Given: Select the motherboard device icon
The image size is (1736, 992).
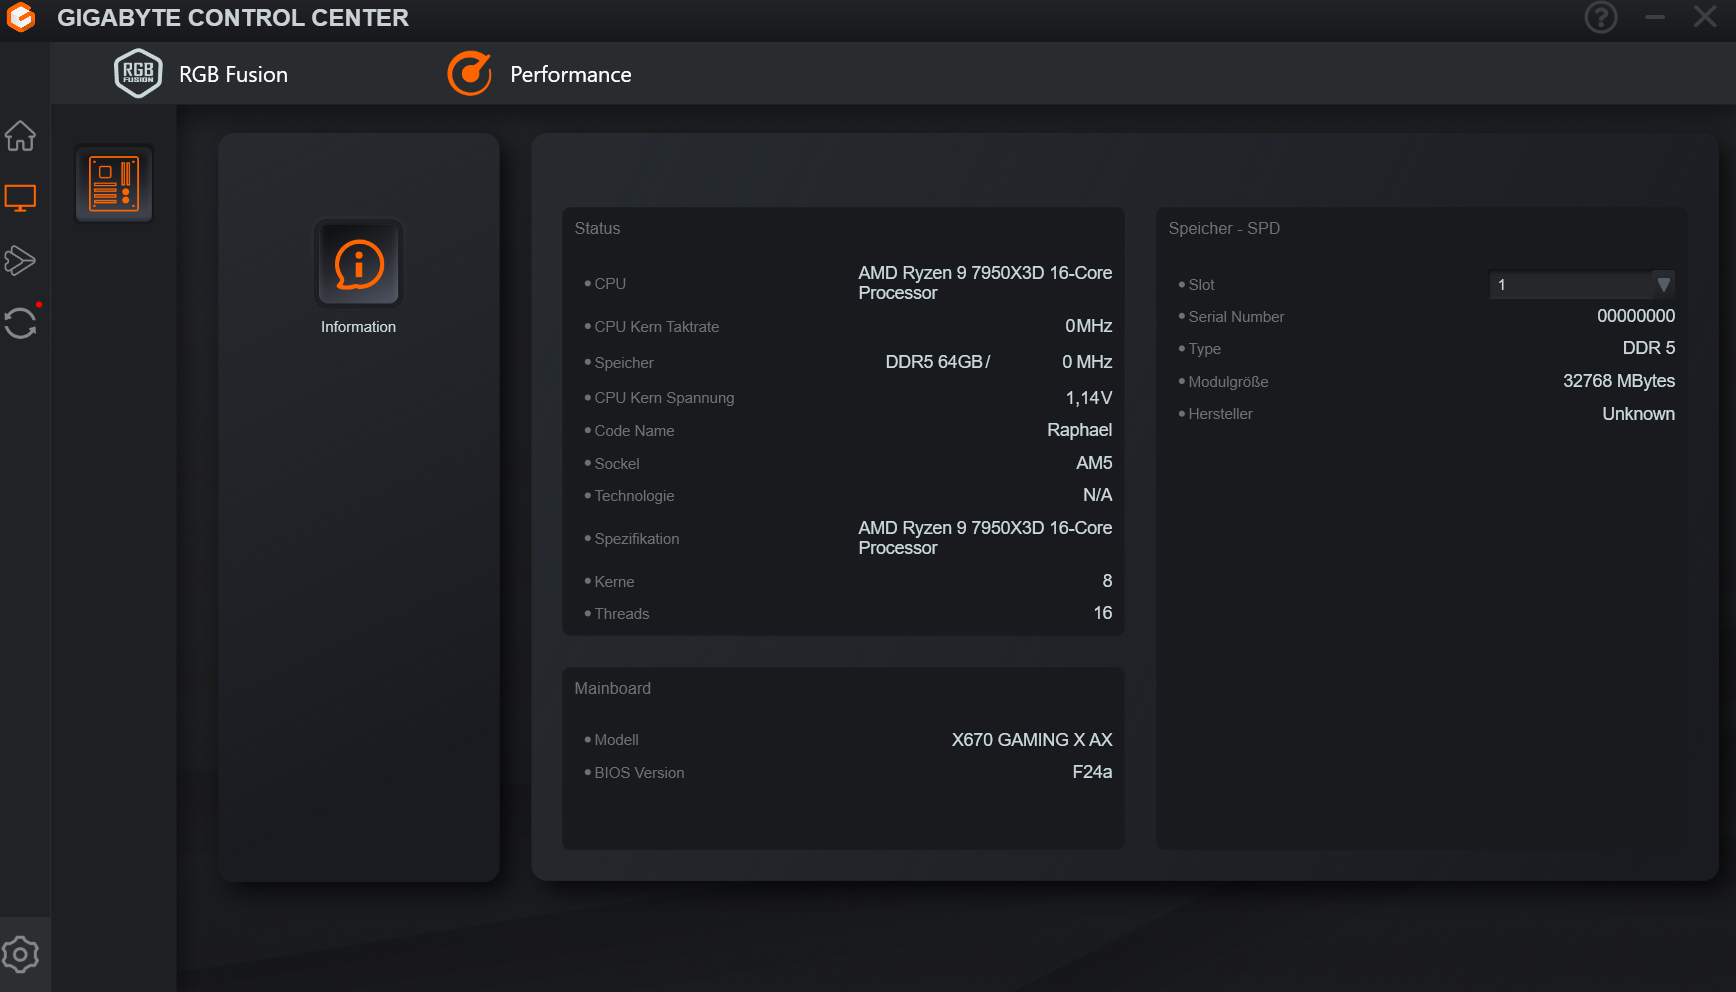Looking at the screenshot, I should point(114,184).
